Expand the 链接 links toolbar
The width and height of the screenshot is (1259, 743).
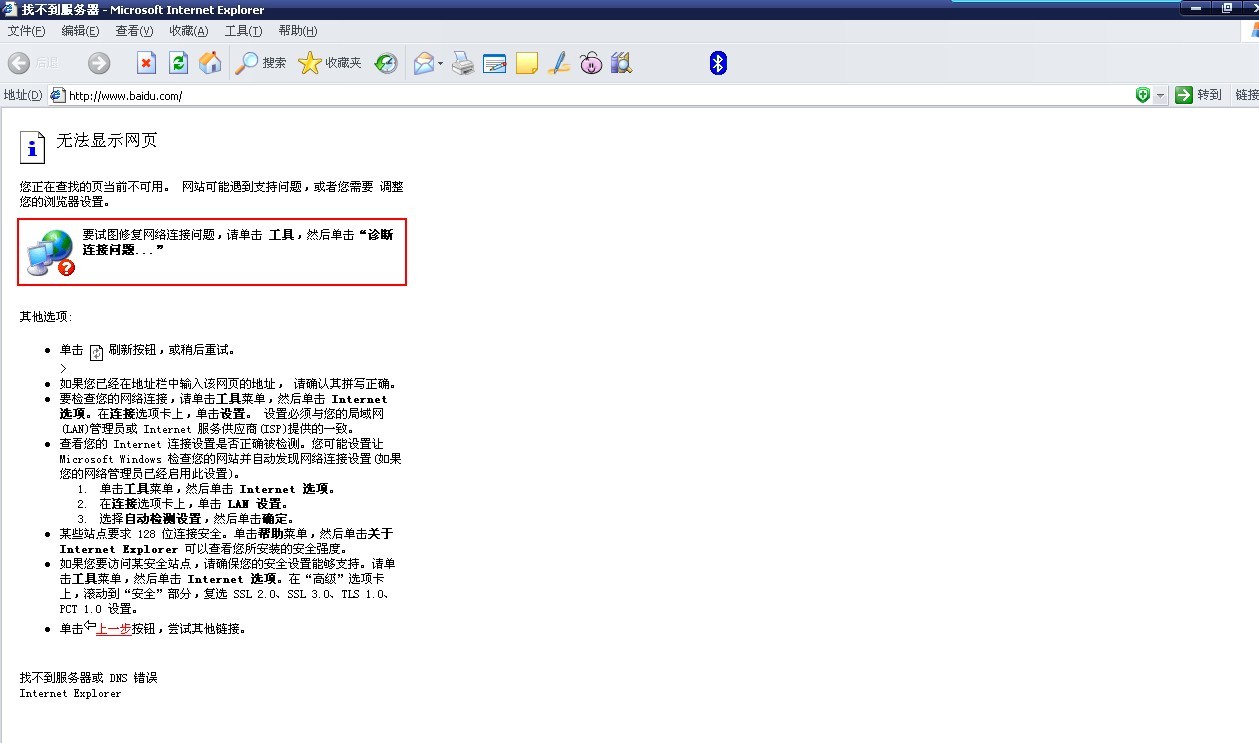pos(1246,95)
